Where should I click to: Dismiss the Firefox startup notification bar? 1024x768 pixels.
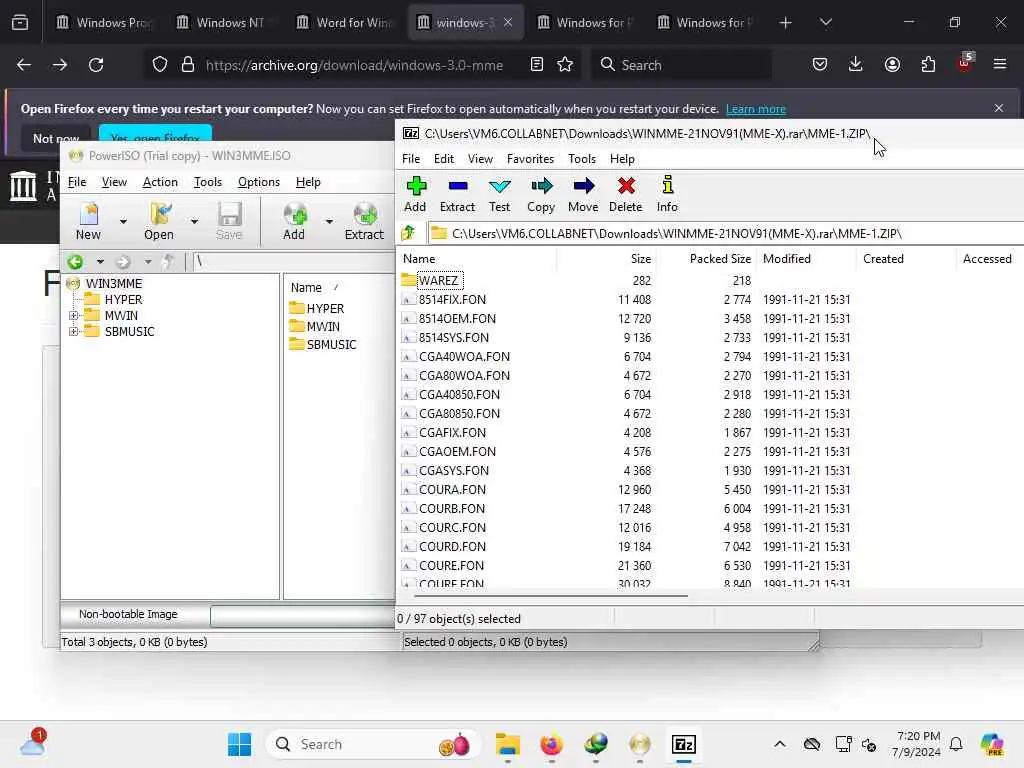[x=999, y=108]
